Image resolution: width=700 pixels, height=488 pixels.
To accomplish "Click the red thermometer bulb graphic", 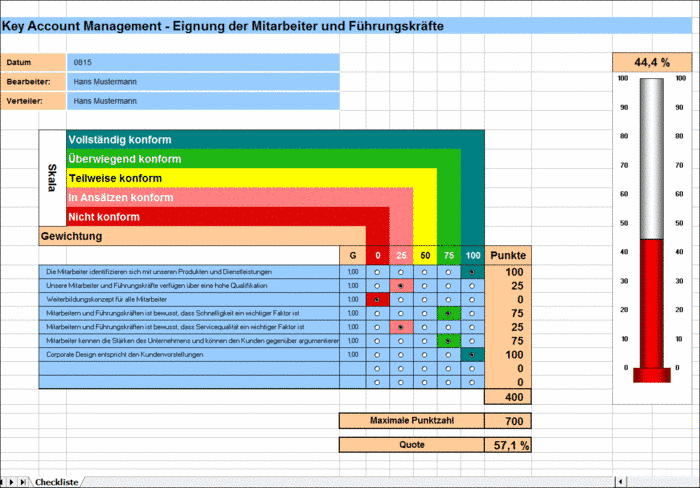I will [x=652, y=375].
